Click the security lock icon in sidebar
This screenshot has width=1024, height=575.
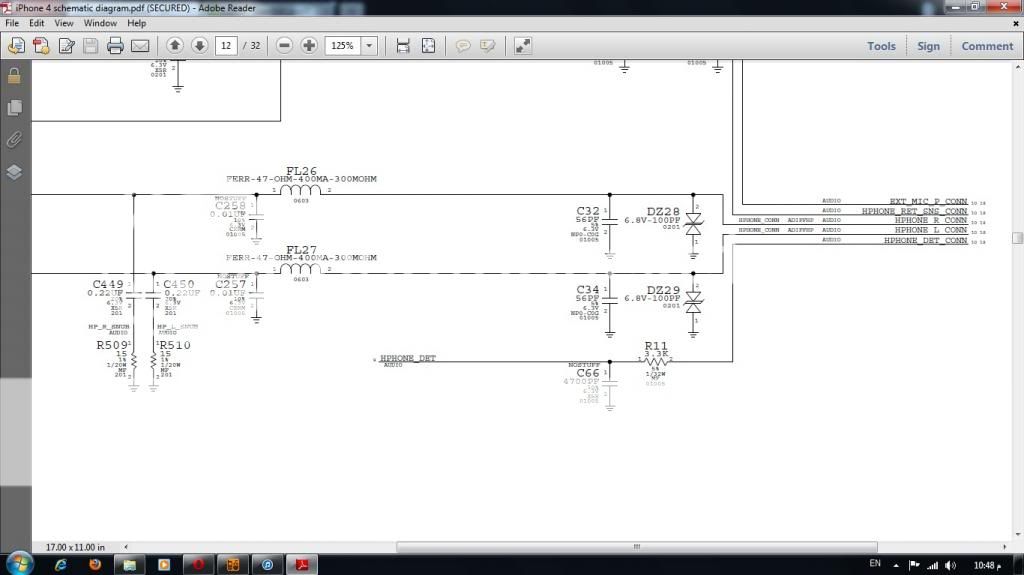14,75
